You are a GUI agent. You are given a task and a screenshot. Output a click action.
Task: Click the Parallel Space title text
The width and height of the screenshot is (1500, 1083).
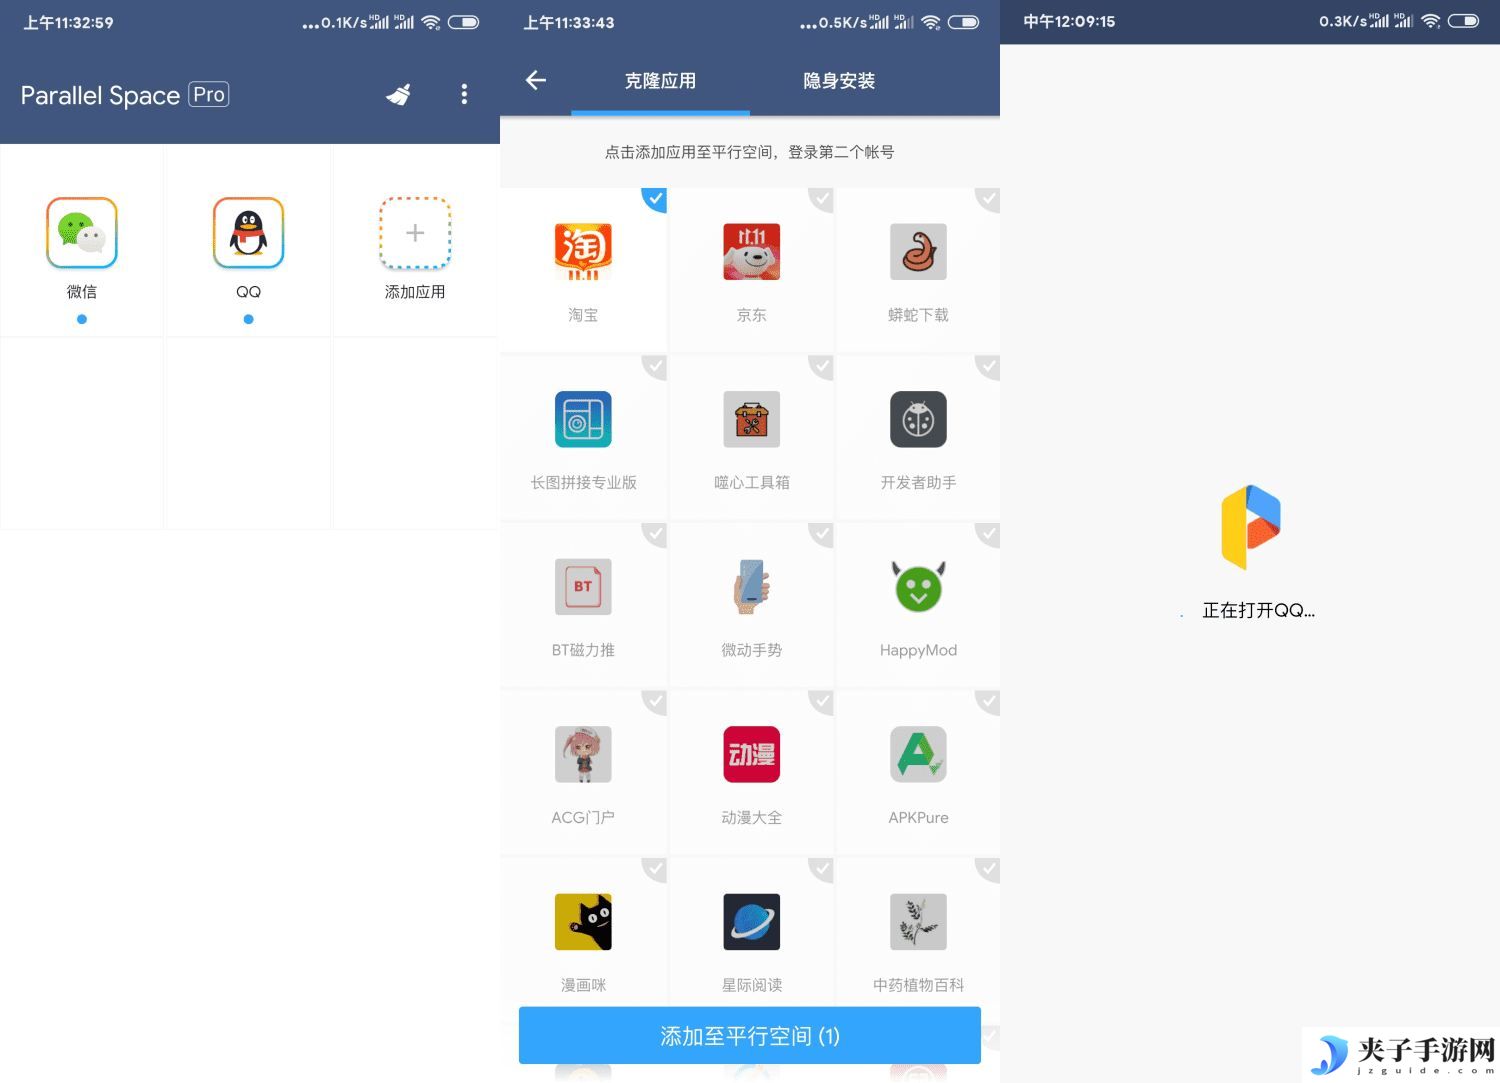(x=100, y=95)
